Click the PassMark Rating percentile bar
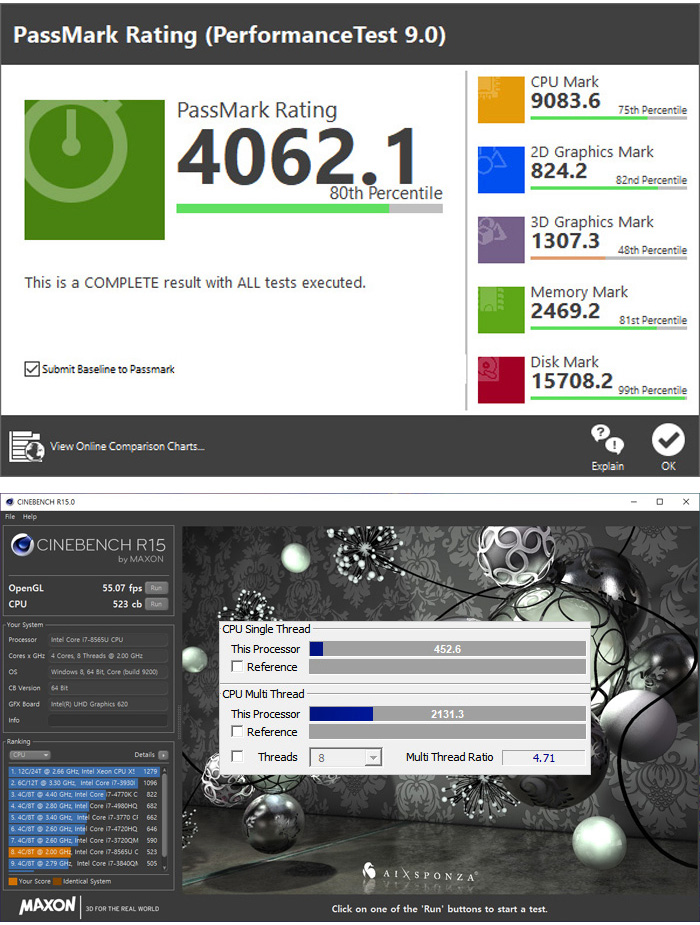This screenshot has height=925, width=700. click(310, 208)
